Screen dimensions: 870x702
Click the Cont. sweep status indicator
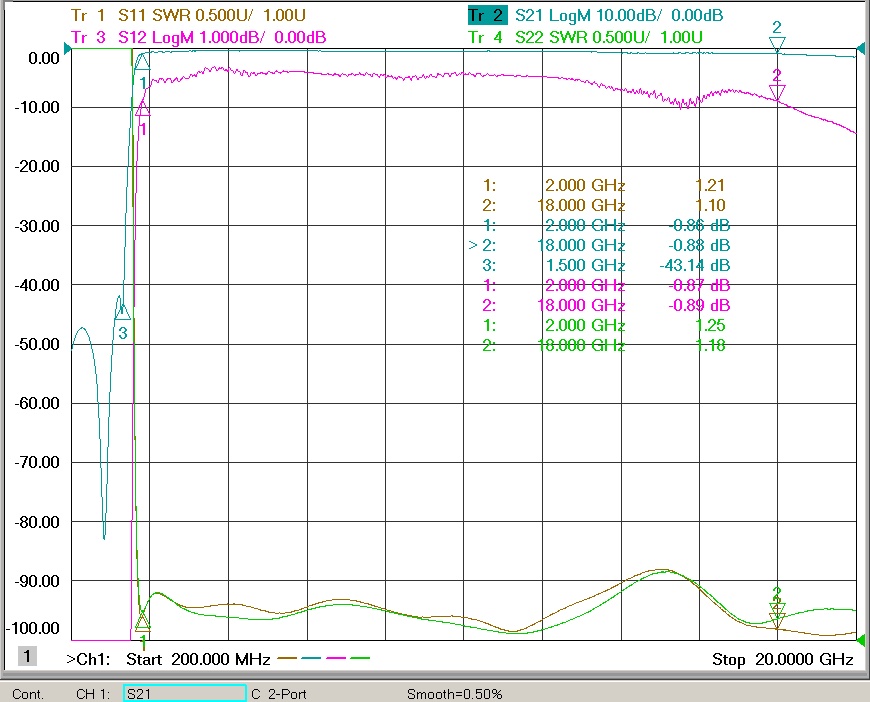[x=28, y=693]
